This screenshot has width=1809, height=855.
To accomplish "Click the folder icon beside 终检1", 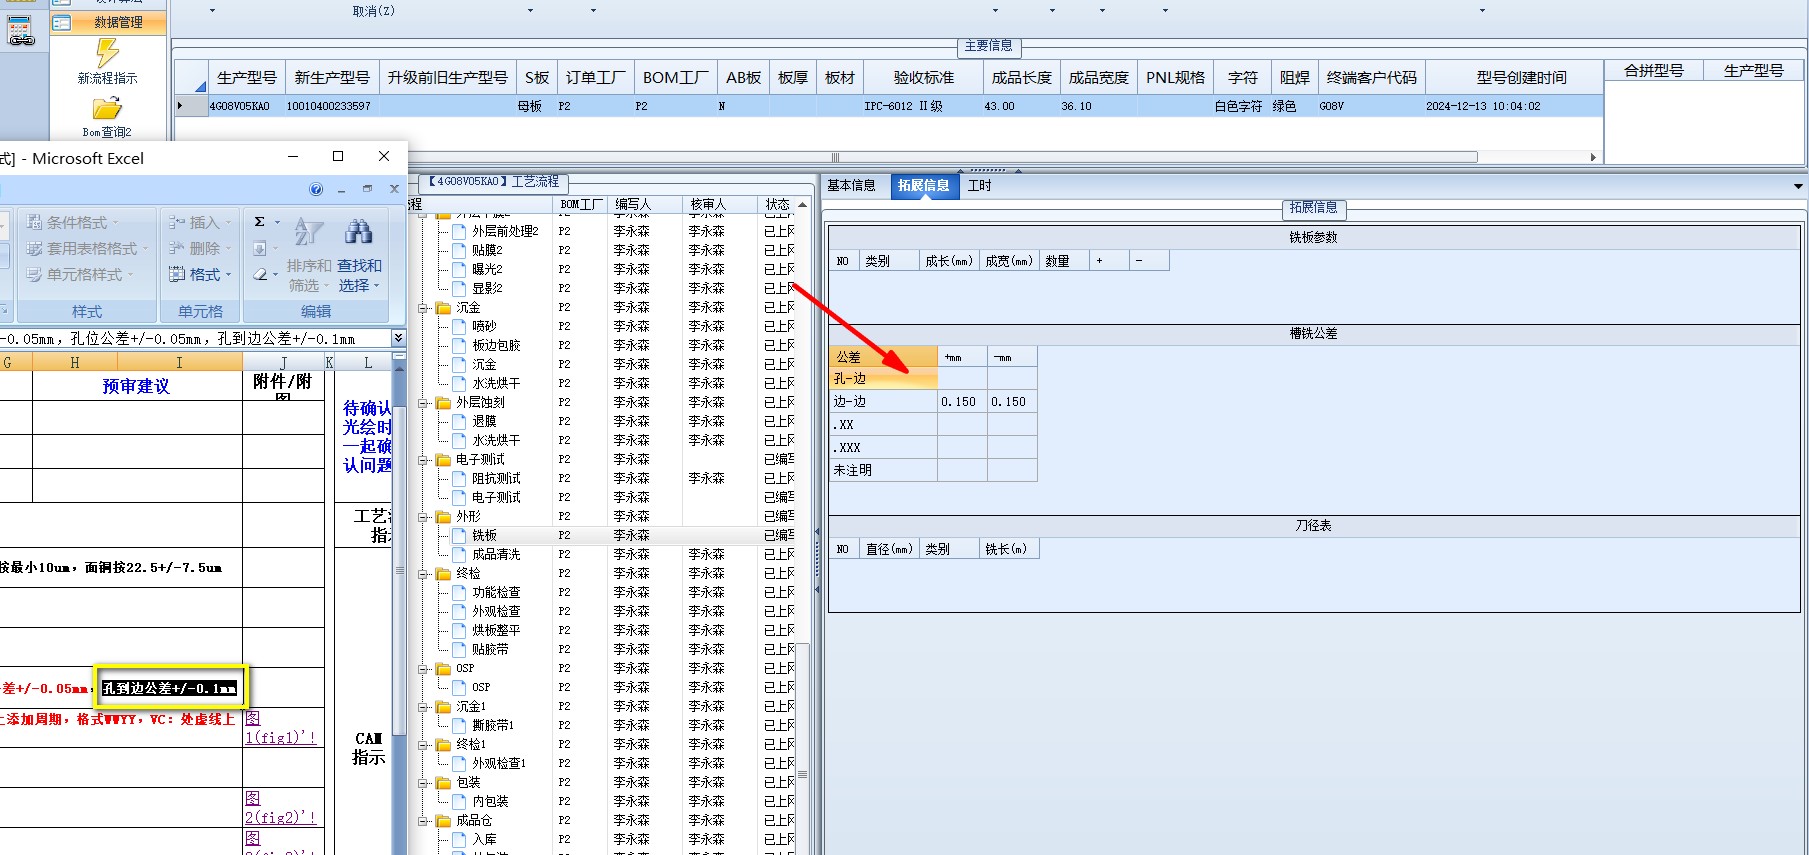I will [444, 744].
